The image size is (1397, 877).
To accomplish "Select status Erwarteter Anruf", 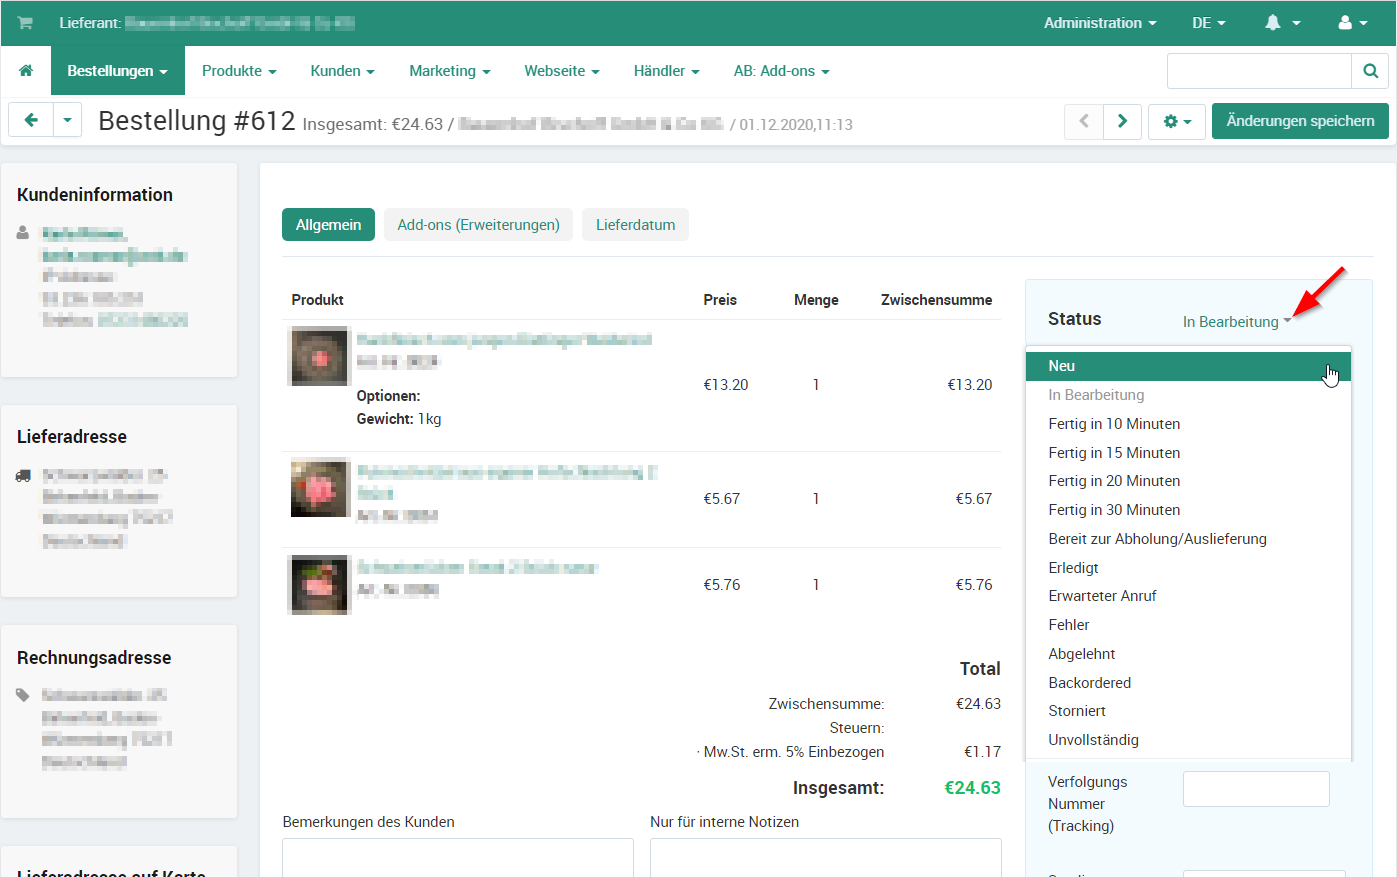I will pos(1188,596).
